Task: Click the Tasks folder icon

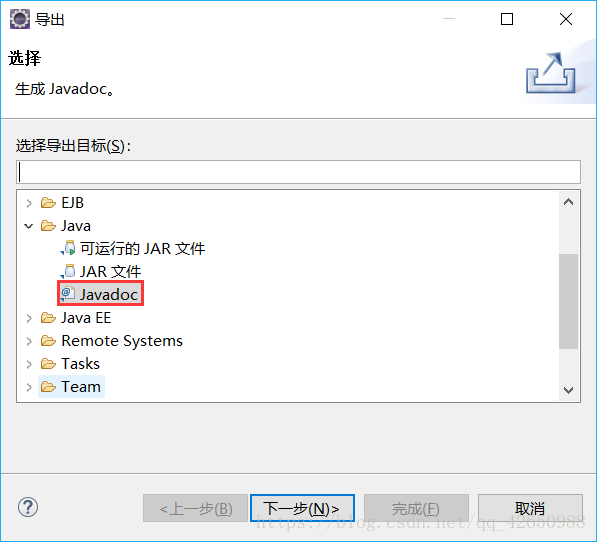Action: [48, 364]
